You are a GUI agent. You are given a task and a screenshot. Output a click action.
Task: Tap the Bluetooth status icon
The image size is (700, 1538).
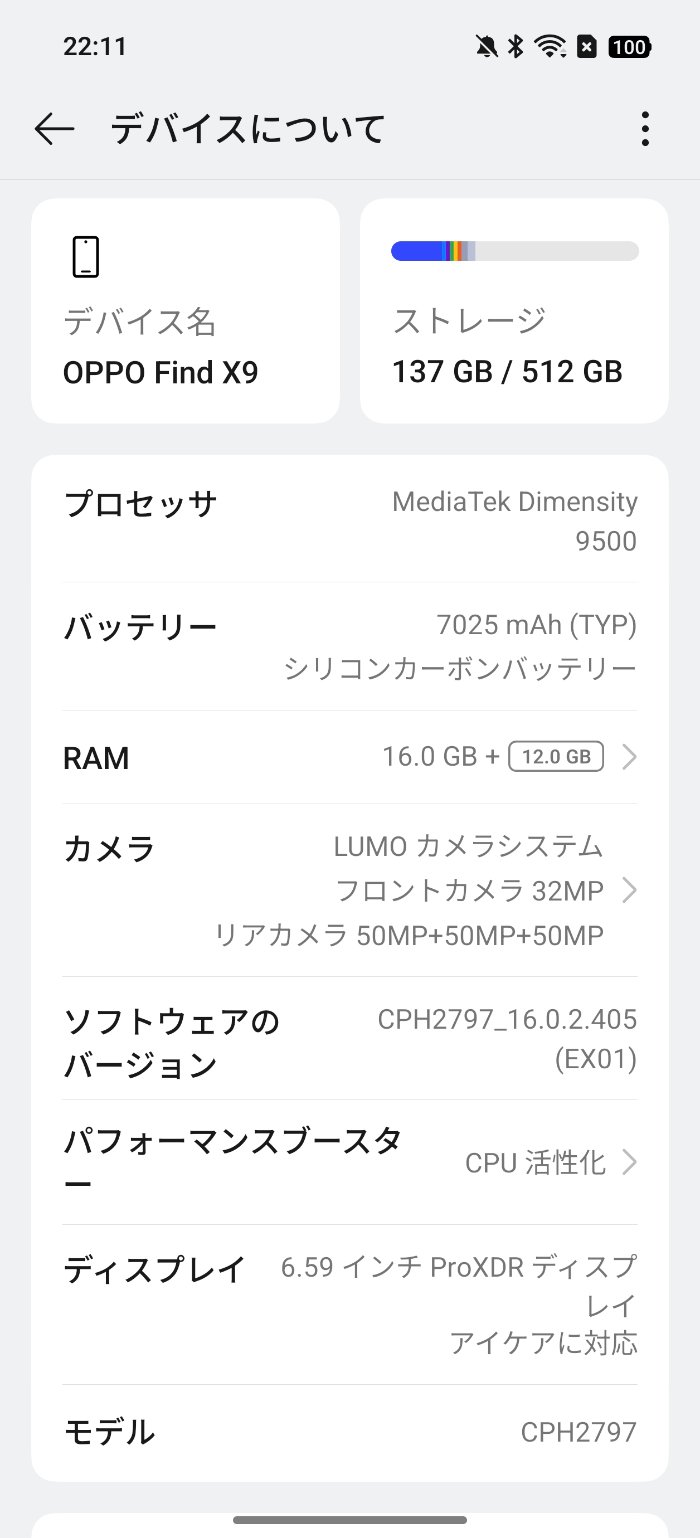point(516,46)
